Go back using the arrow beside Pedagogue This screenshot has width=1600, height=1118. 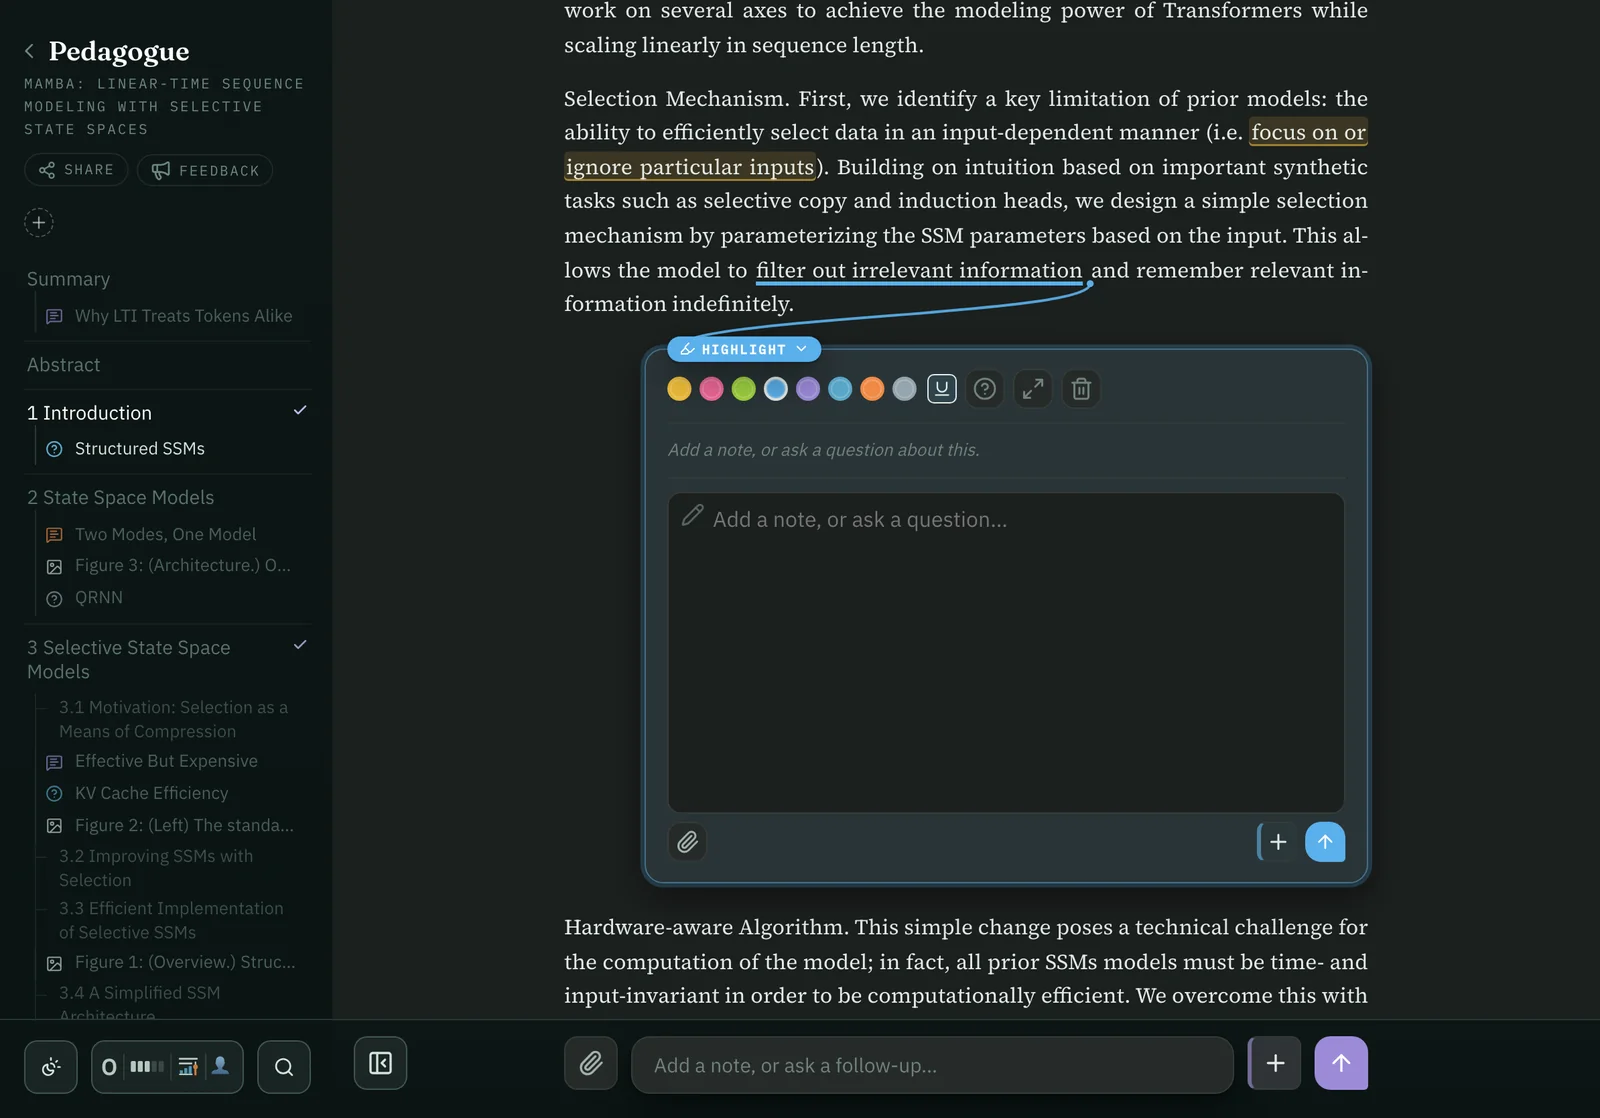coord(29,51)
